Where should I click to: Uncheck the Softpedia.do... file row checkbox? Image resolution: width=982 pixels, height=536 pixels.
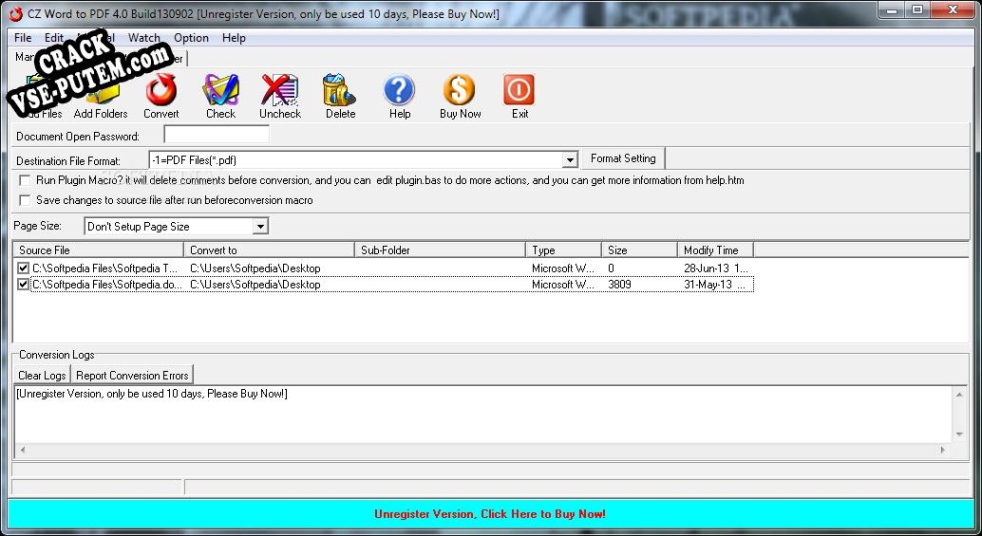[24, 284]
